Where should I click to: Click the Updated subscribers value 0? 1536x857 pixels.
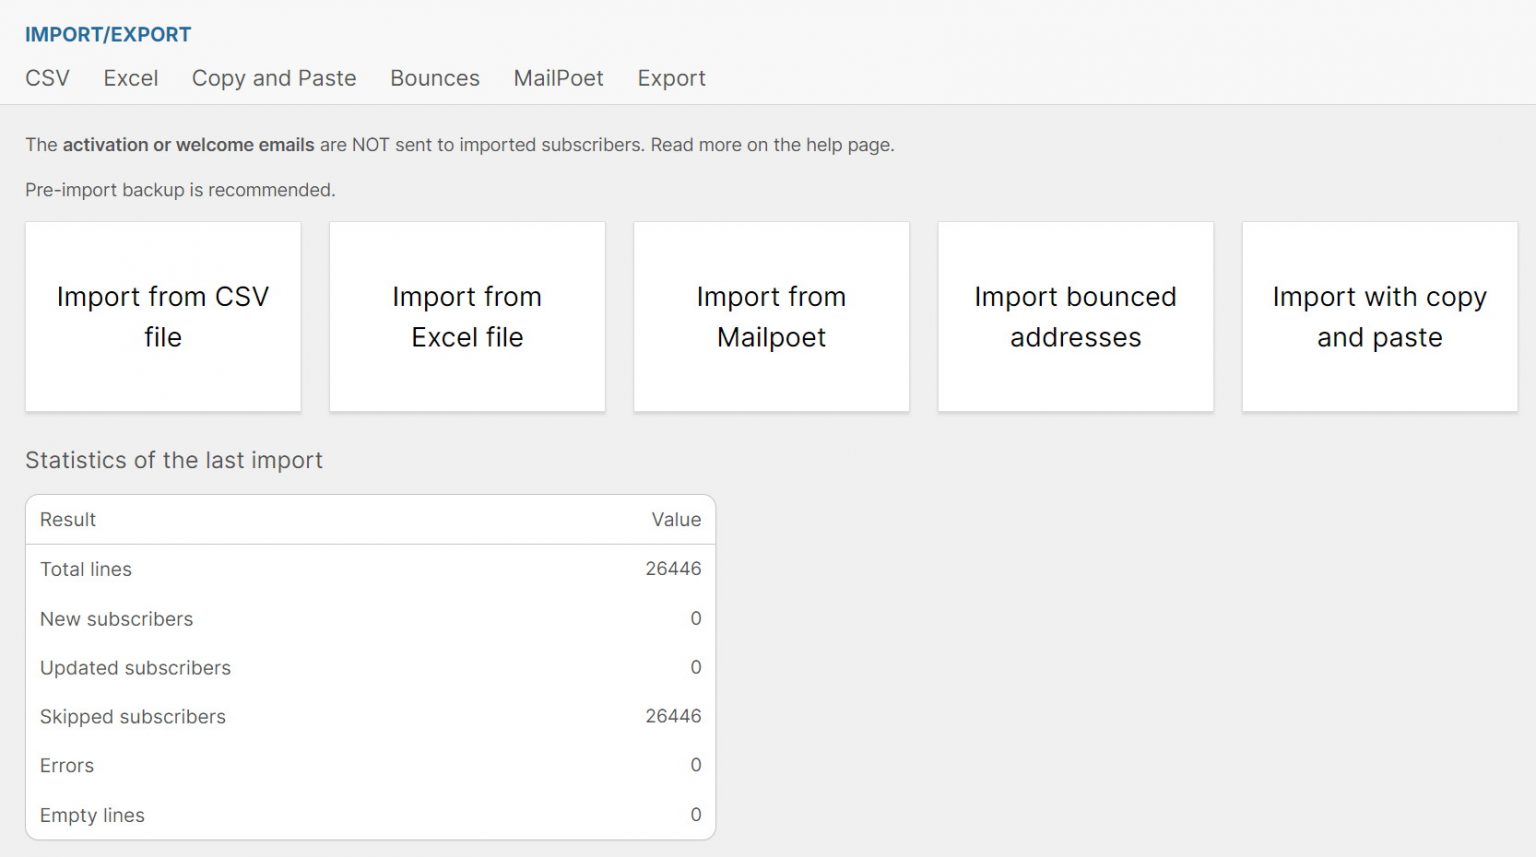[696, 667]
